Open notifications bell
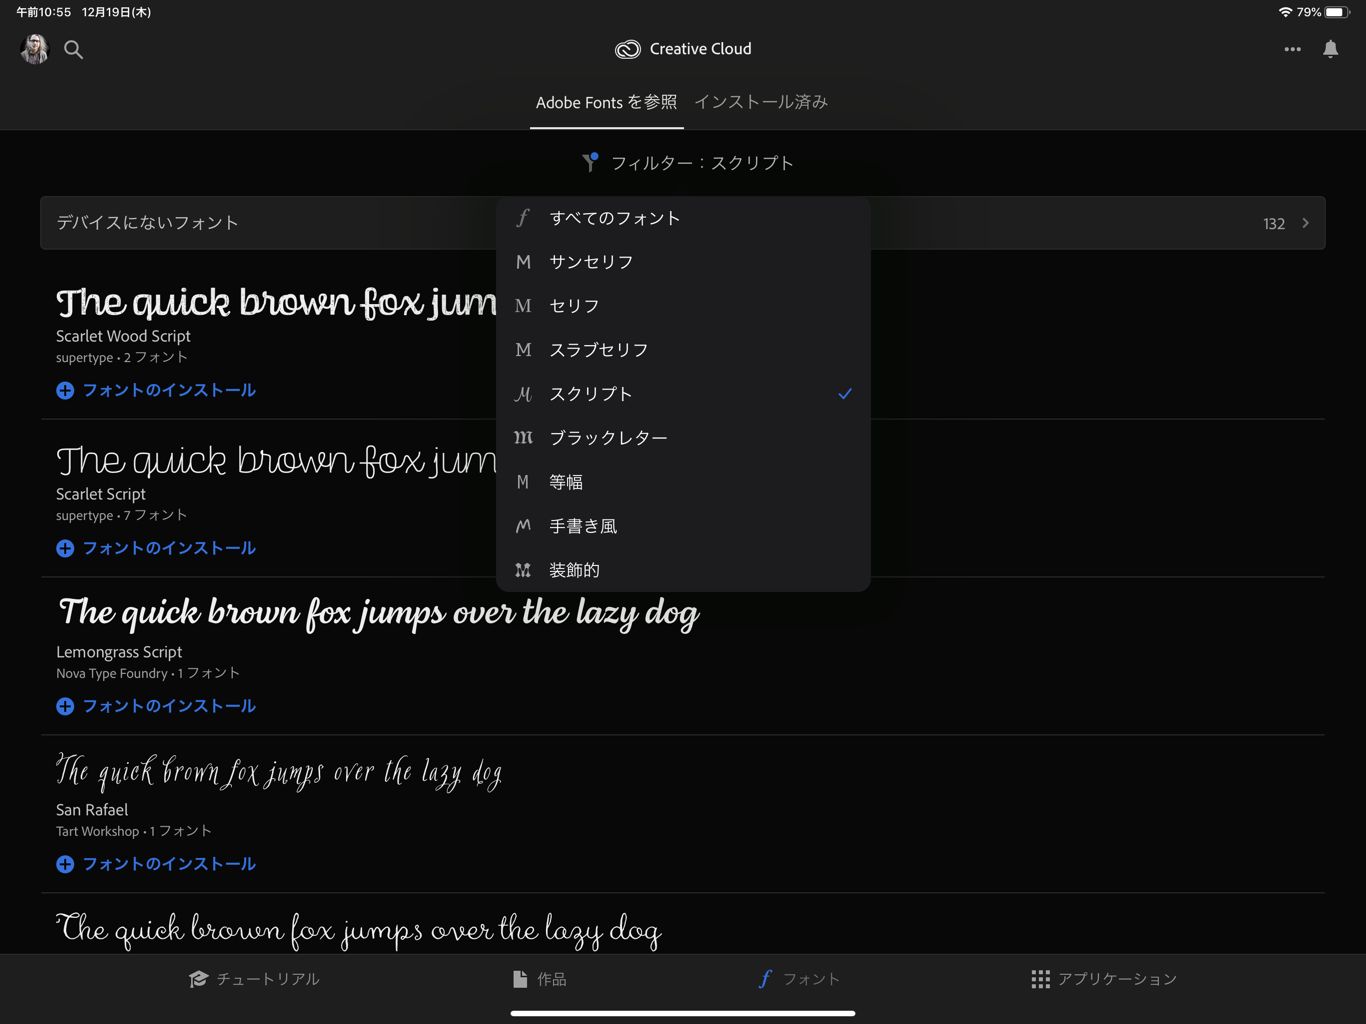 [x=1331, y=49]
